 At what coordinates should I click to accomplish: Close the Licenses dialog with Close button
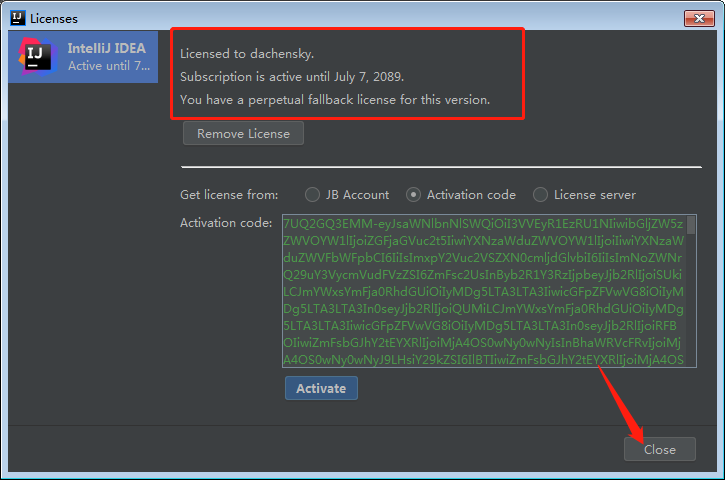(660, 449)
